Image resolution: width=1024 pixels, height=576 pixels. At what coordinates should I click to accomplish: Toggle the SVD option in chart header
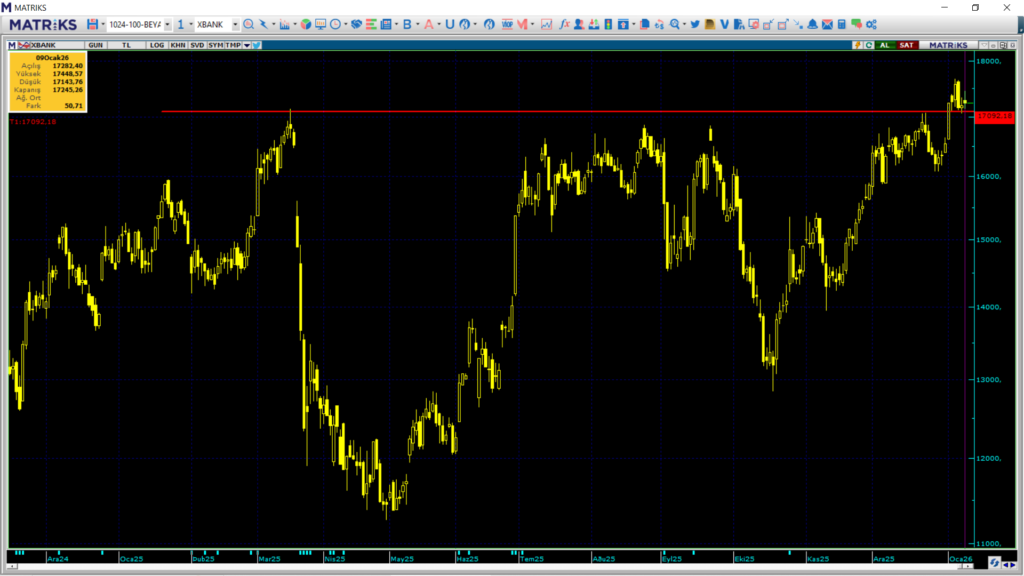pos(197,45)
